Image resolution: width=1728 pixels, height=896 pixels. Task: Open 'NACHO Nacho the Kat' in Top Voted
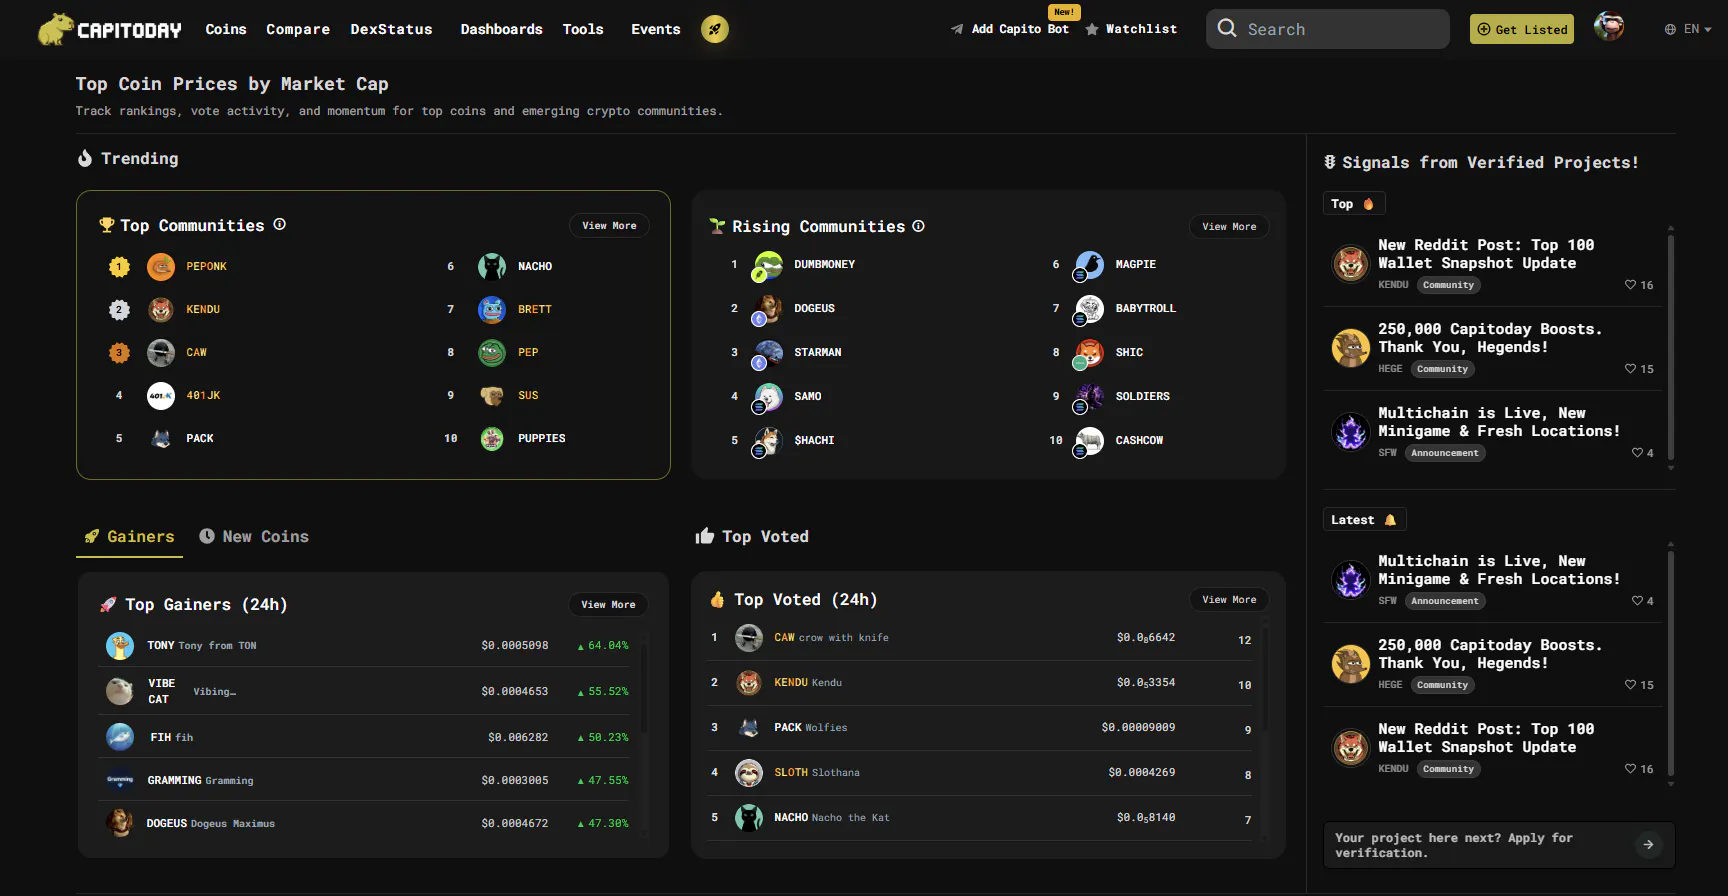(980, 818)
